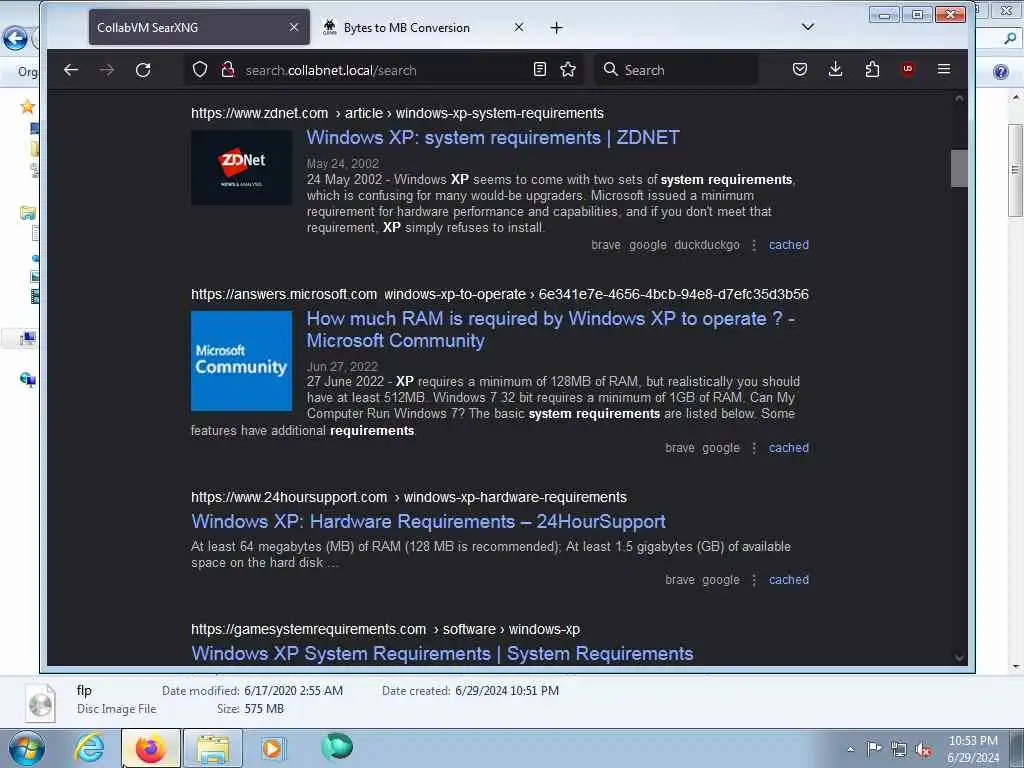1024x768 pixels.
Task: Open Windows Explorer taskbar button
Action: pyautogui.click(x=213, y=748)
